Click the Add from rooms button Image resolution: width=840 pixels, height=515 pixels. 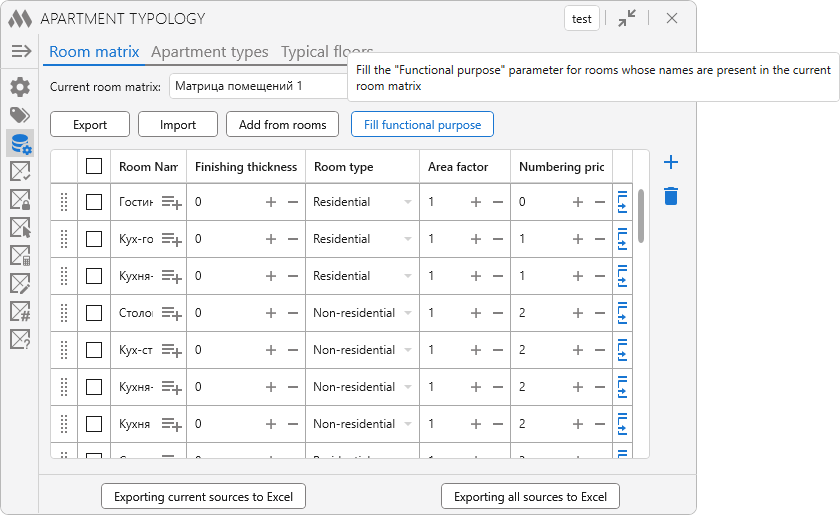282,125
